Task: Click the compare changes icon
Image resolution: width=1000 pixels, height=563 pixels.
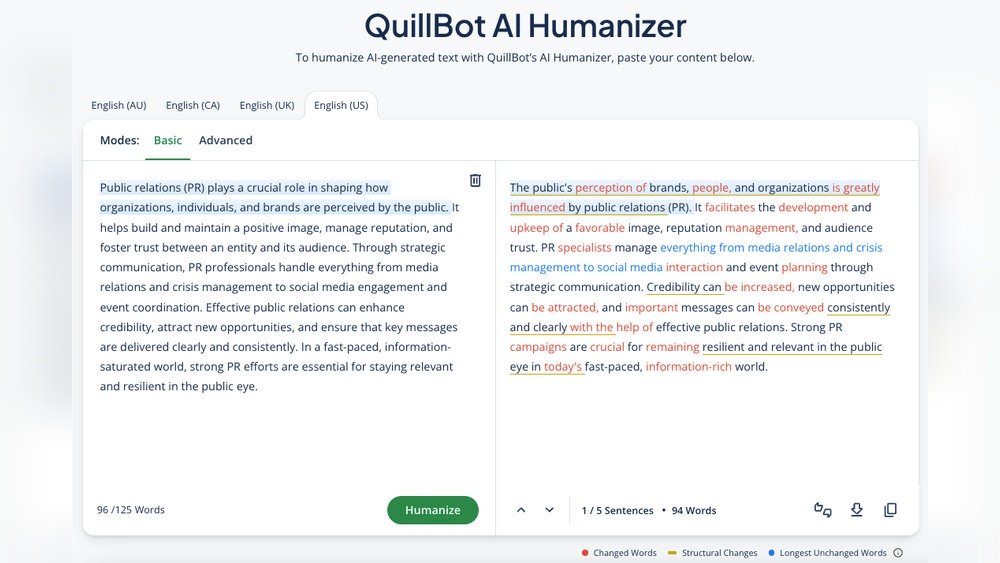Action: click(x=823, y=510)
